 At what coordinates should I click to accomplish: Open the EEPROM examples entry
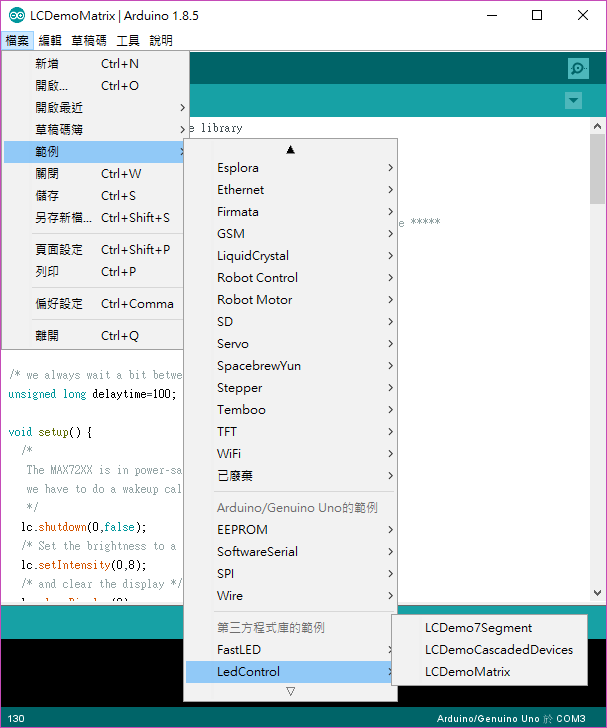291,529
